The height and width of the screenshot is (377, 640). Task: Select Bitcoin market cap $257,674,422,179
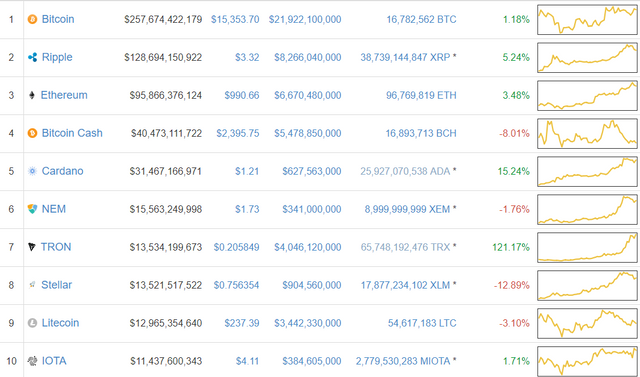tap(163, 19)
